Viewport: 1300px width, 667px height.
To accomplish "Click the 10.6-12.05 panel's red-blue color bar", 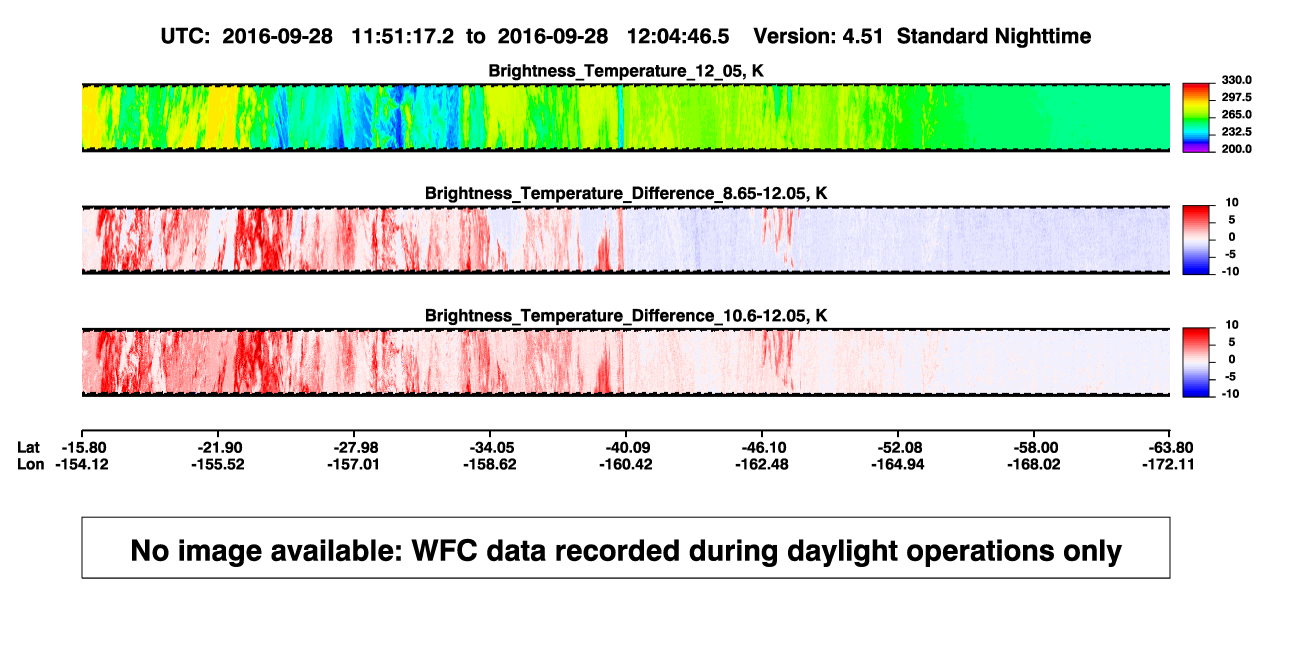I will 1198,360.
